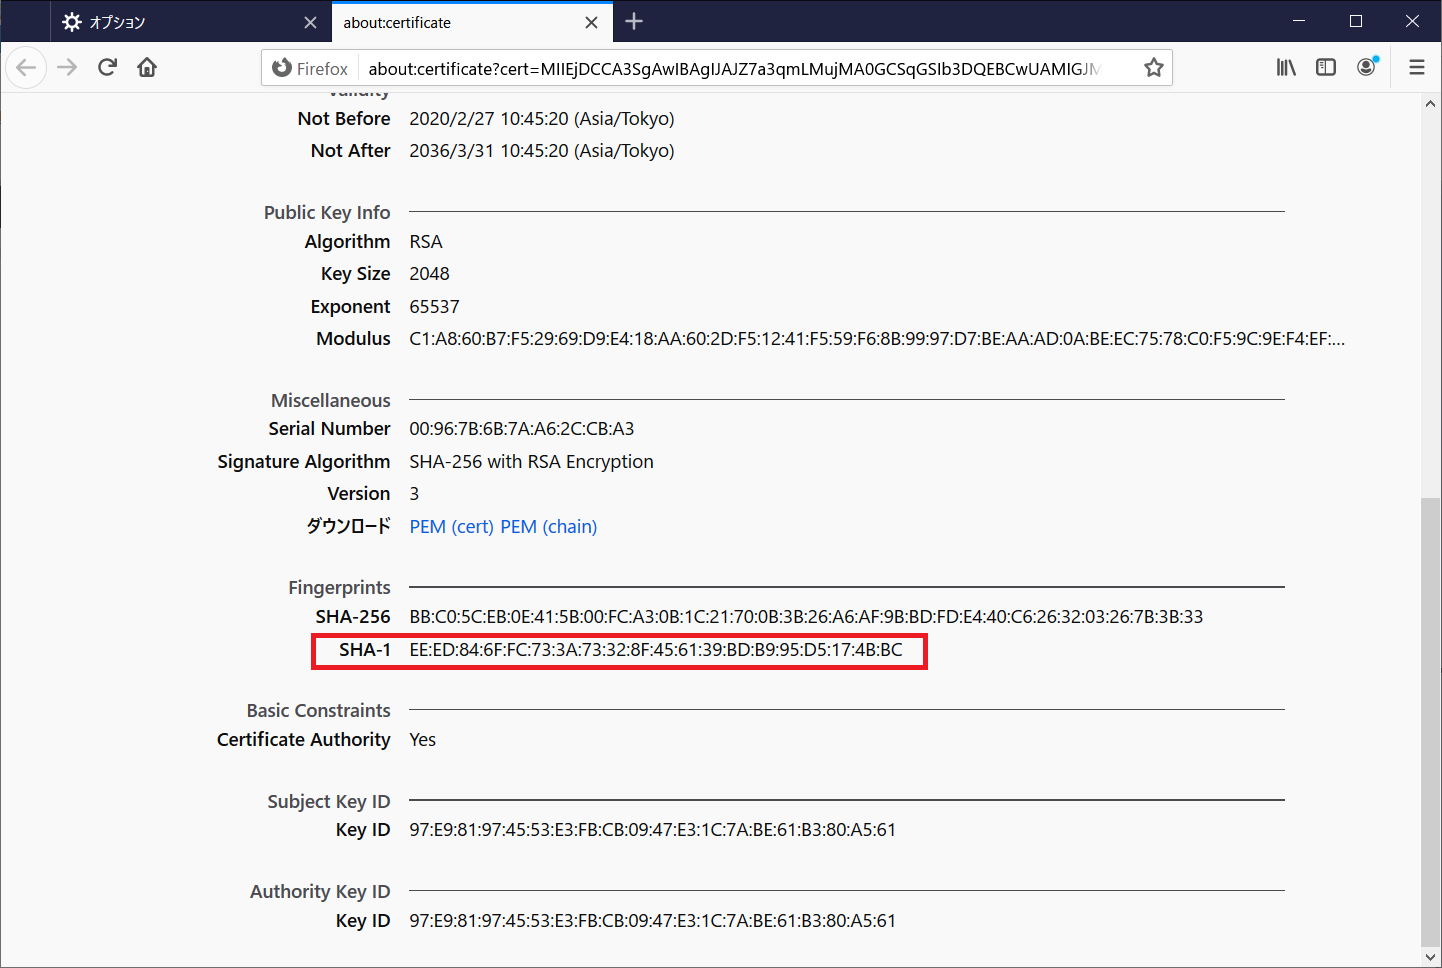1442x968 pixels.
Task: Click the scrollbar up arrow
Action: point(1431,101)
